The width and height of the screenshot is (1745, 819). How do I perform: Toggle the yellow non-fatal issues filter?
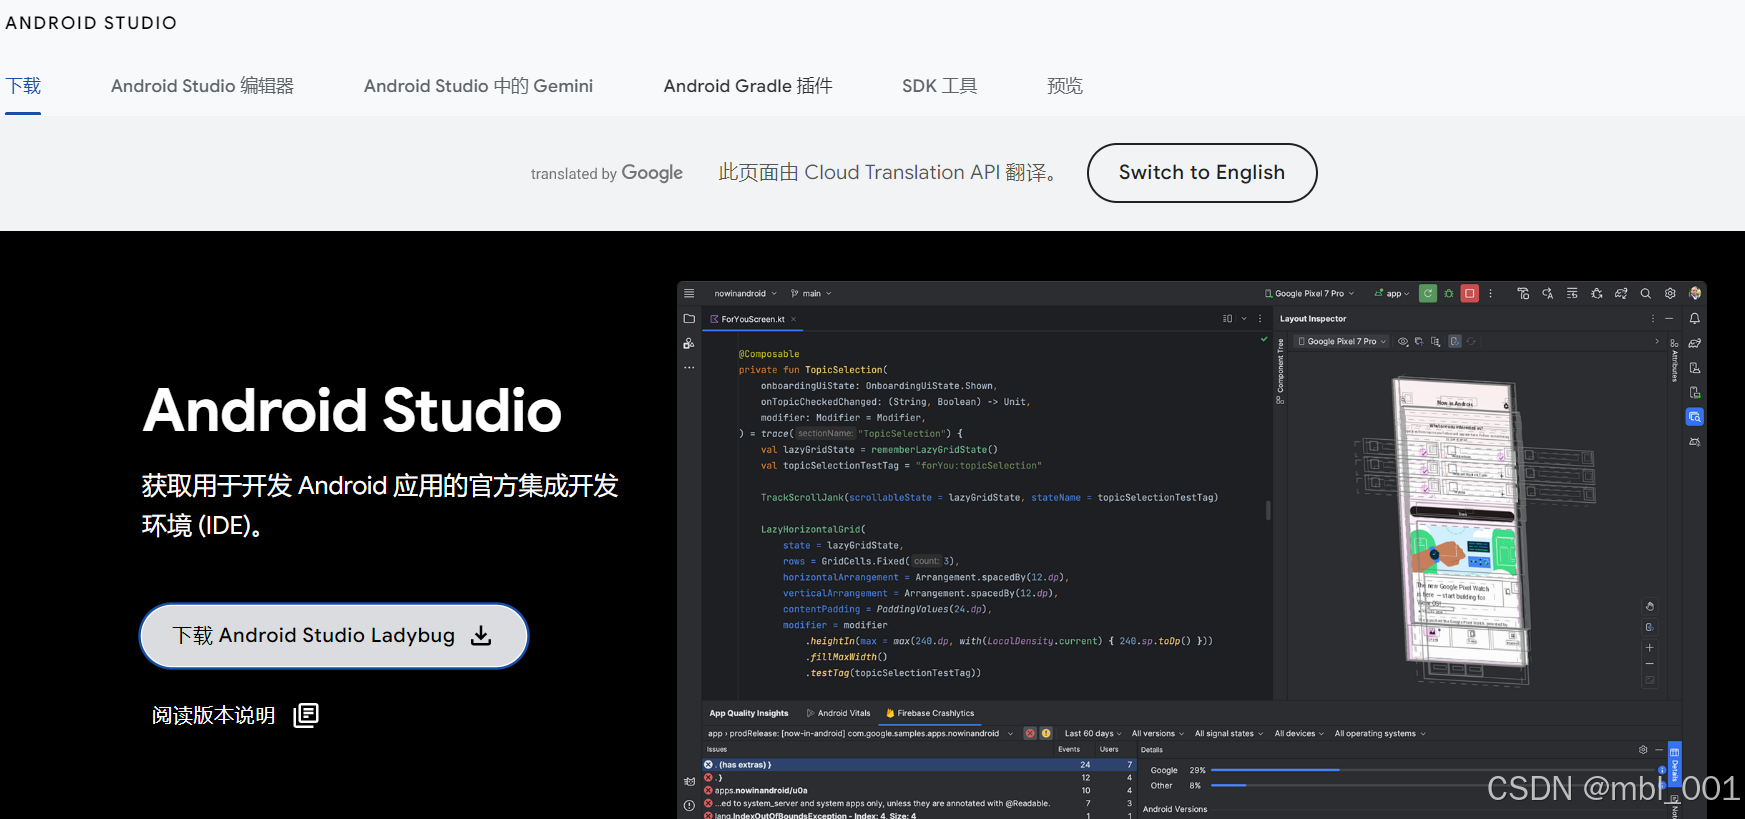coord(1046,733)
